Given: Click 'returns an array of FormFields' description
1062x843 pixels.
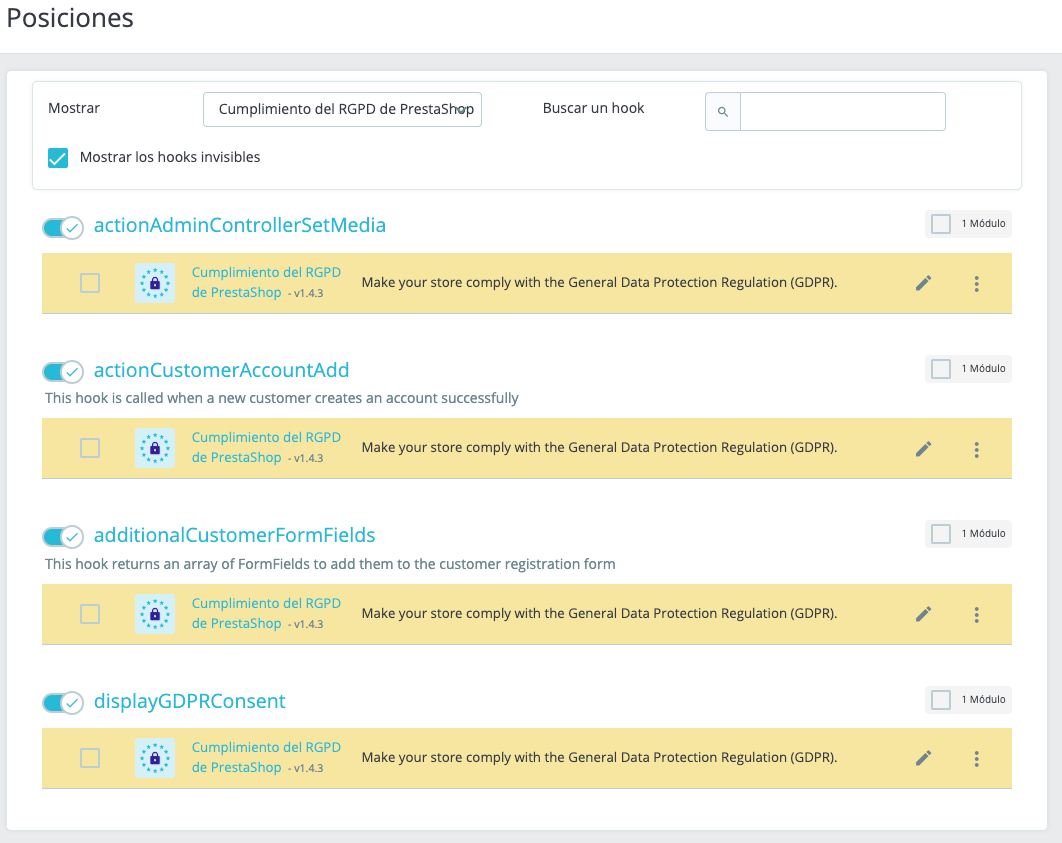Looking at the screenshot, I should pyautogui.click(x=330, y=564).
